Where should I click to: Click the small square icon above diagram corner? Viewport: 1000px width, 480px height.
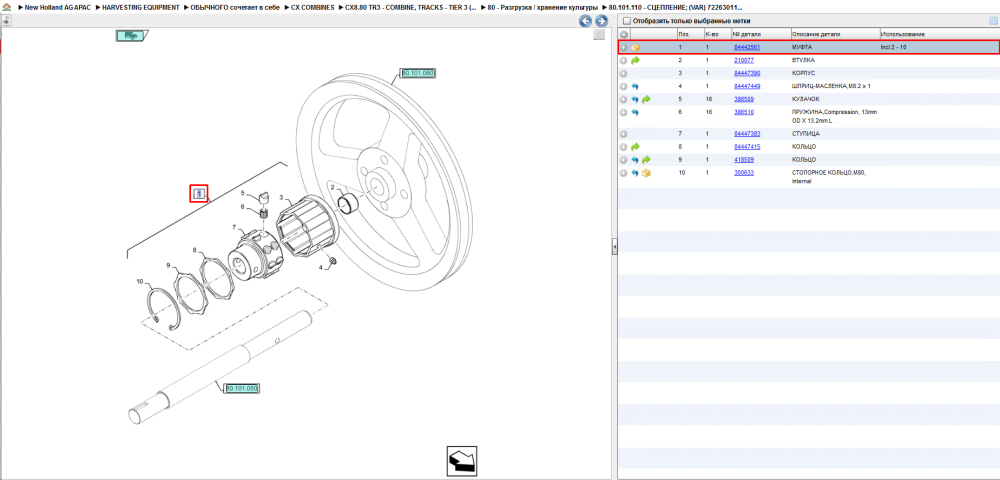tap(598, 35)
